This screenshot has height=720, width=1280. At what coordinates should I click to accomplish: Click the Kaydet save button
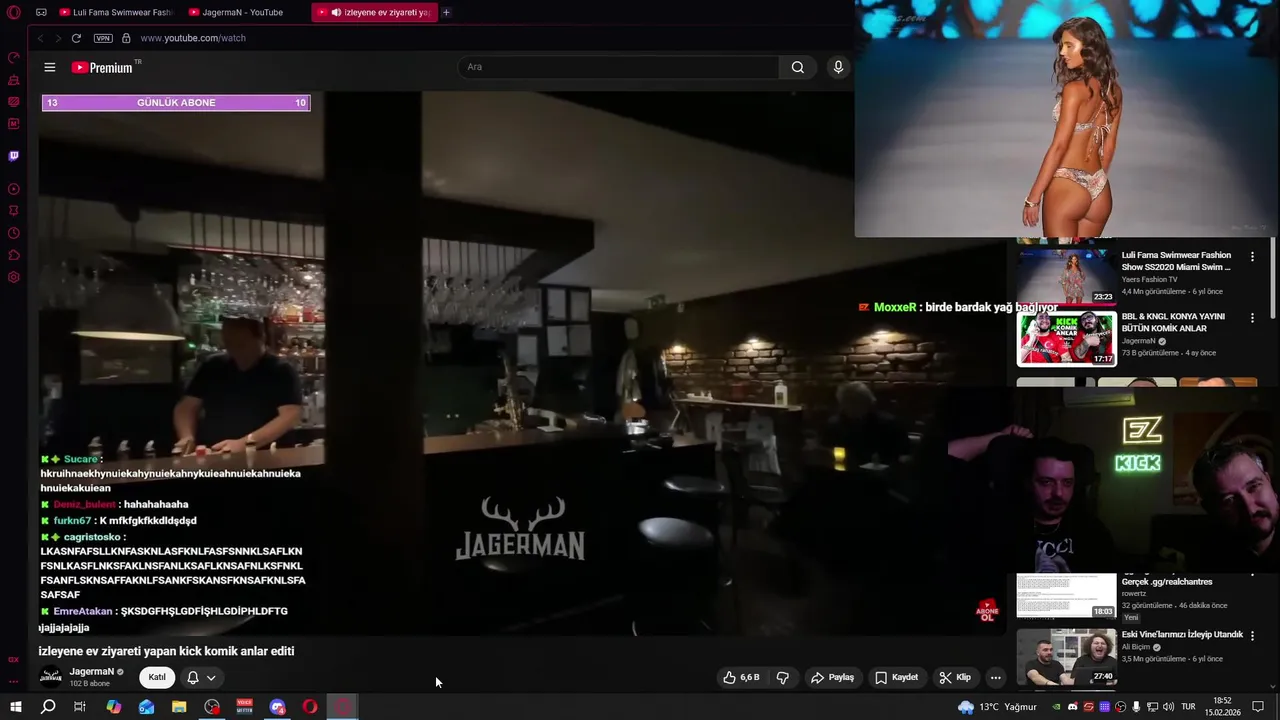pos(896,677)
